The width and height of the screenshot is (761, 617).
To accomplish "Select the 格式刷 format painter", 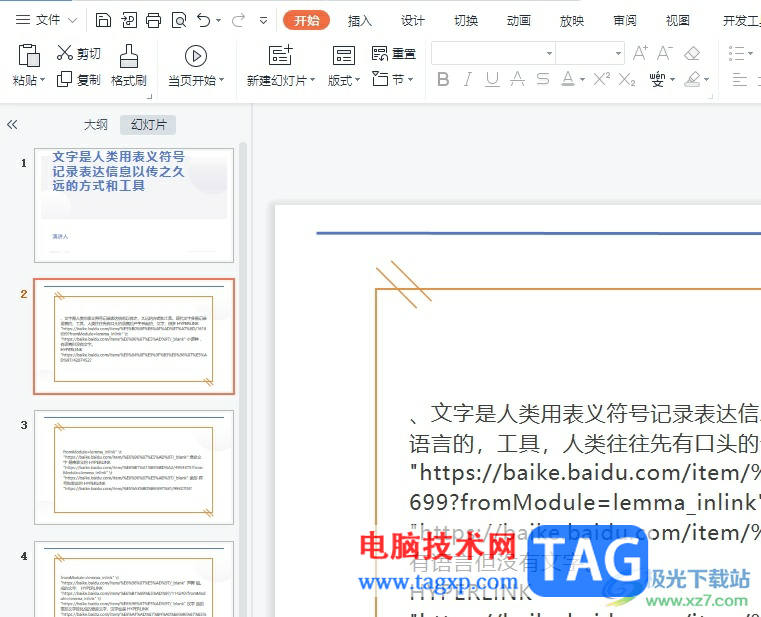I will click(x=129, y=66).
